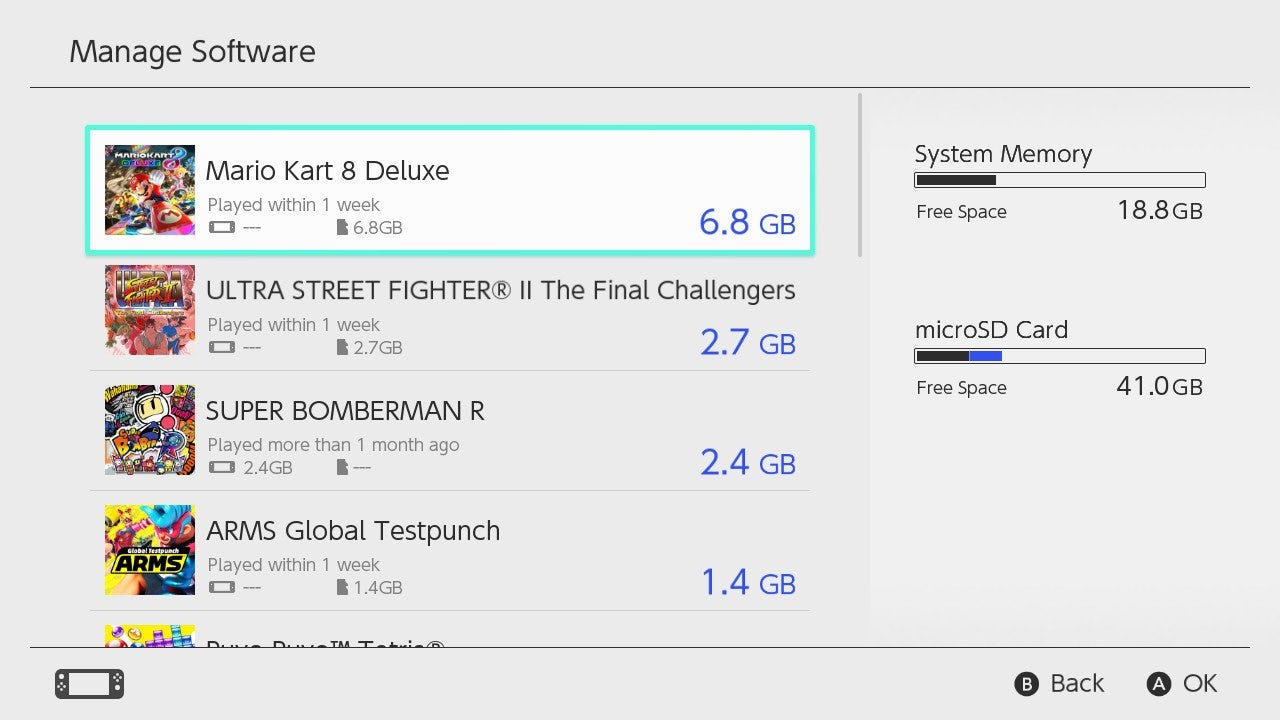Click the 2.7 GB size of Street Fighter
Image resolution: width=1280 pixels, height=720 pixels.
click(747, 343)
